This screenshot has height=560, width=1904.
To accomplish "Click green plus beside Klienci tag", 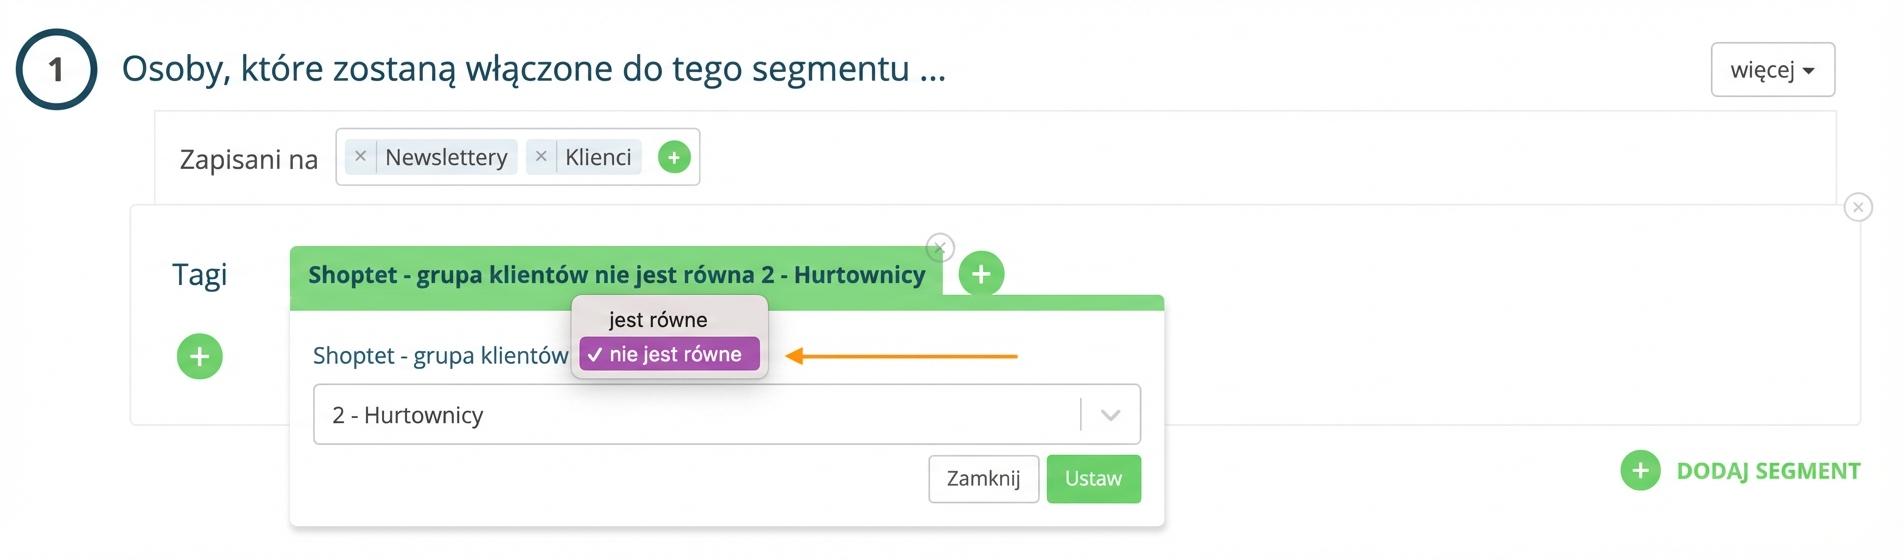I will (x=674, y=157).
